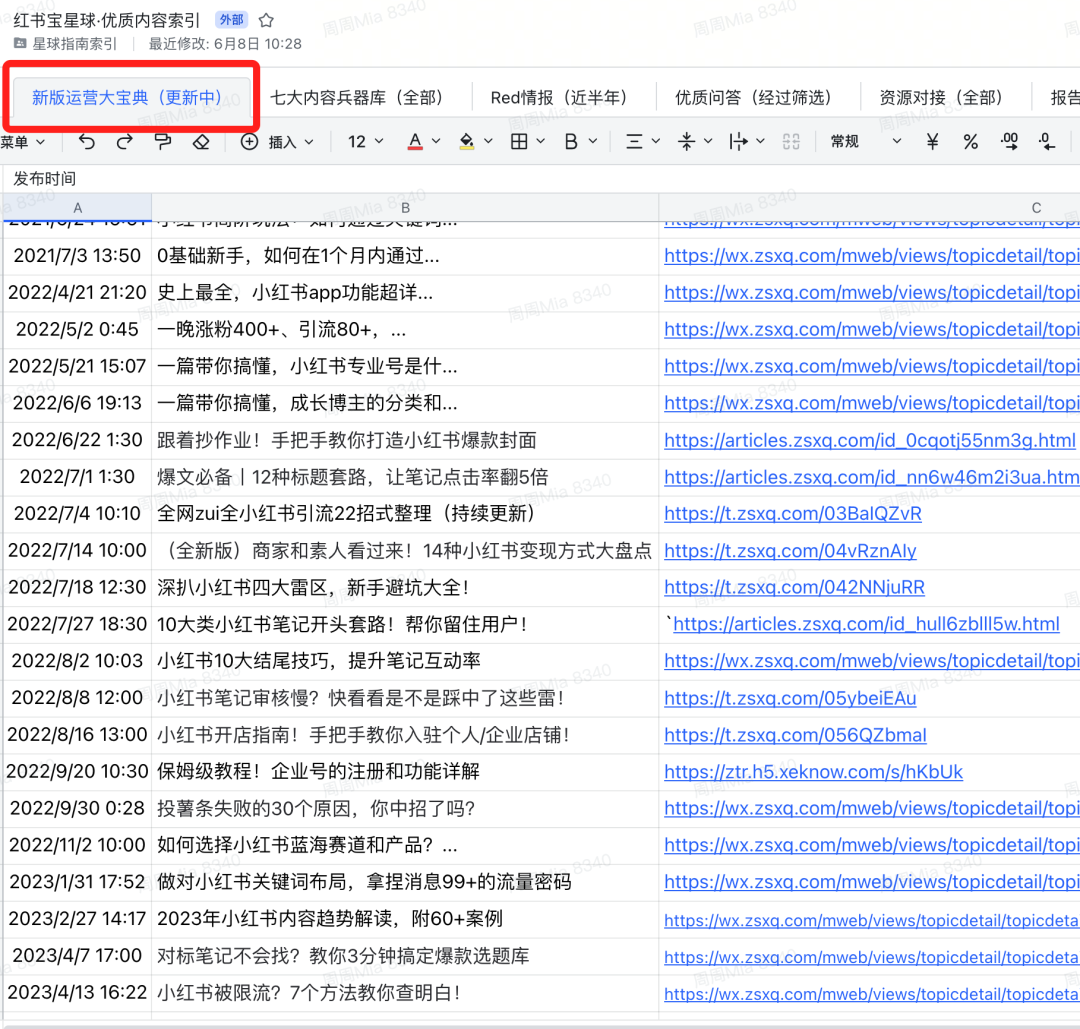The image size is (1080, 1029).
Task: Click the merge cells icon
Action: click(x=791, y=142)
